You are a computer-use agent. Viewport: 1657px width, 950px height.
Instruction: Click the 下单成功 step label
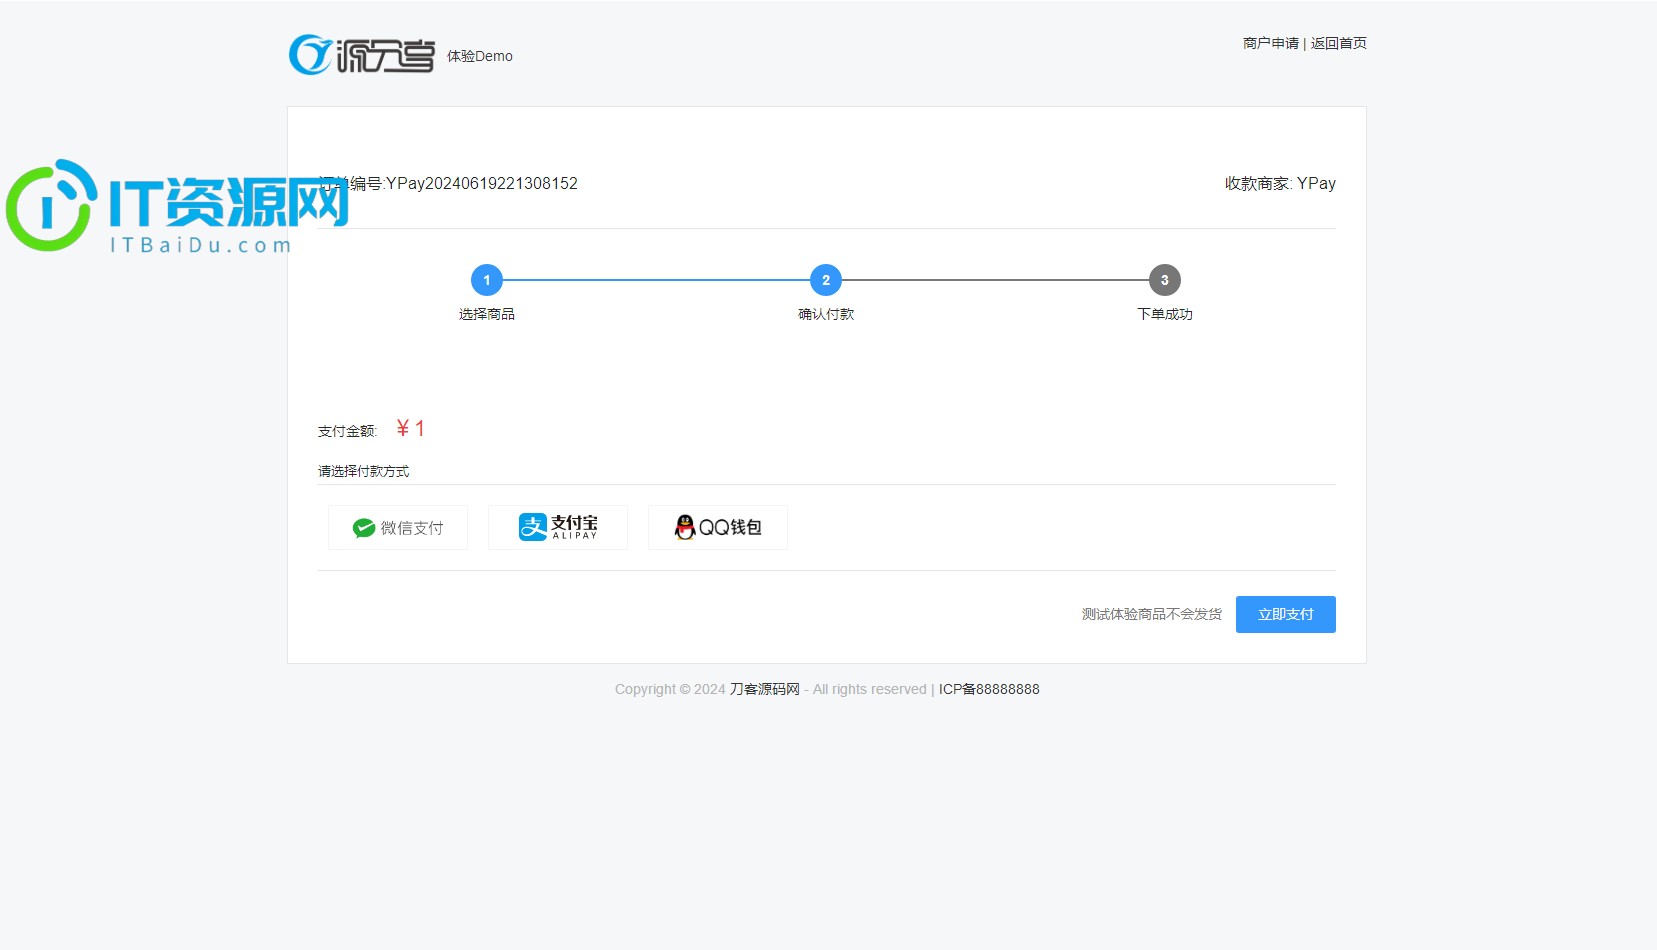[x=1165, y=314]
